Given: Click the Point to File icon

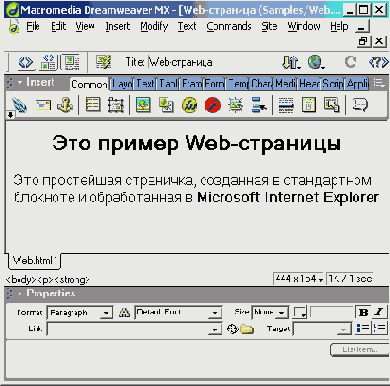Looking at the screenshot, I should coord(232,329).
